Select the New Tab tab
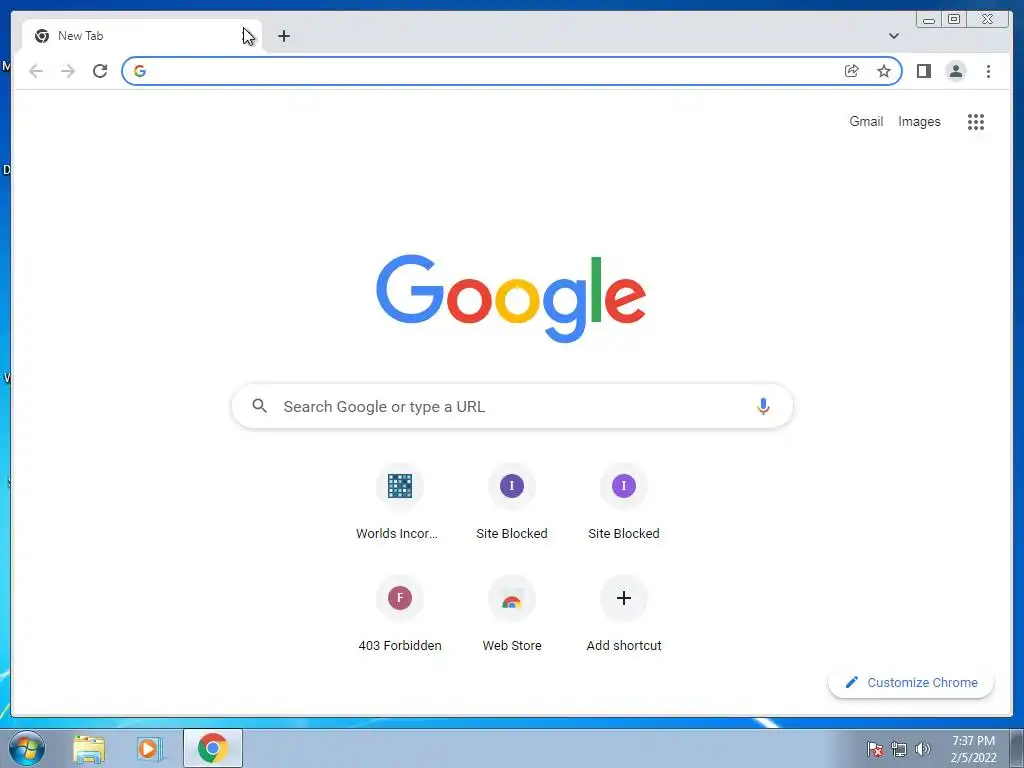This screenshot has height=768, width=1024. click(140, 36)
